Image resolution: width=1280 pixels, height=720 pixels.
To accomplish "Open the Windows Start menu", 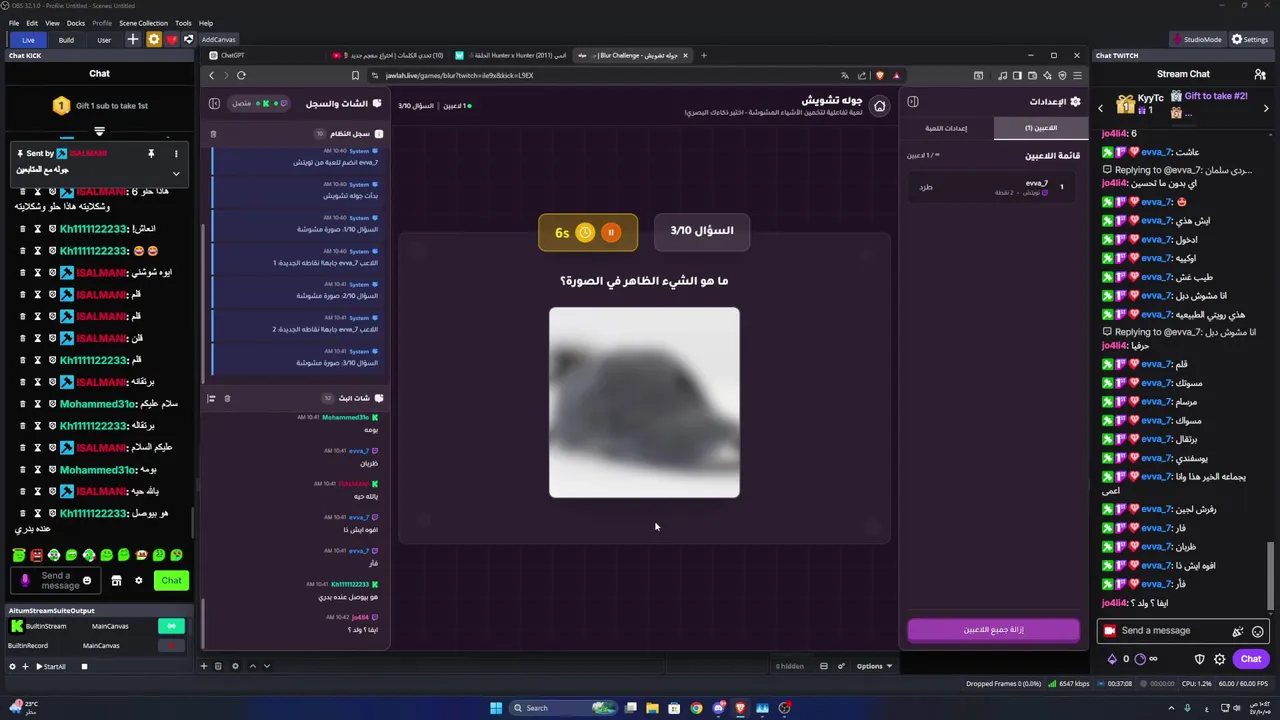I will point(496,708).
